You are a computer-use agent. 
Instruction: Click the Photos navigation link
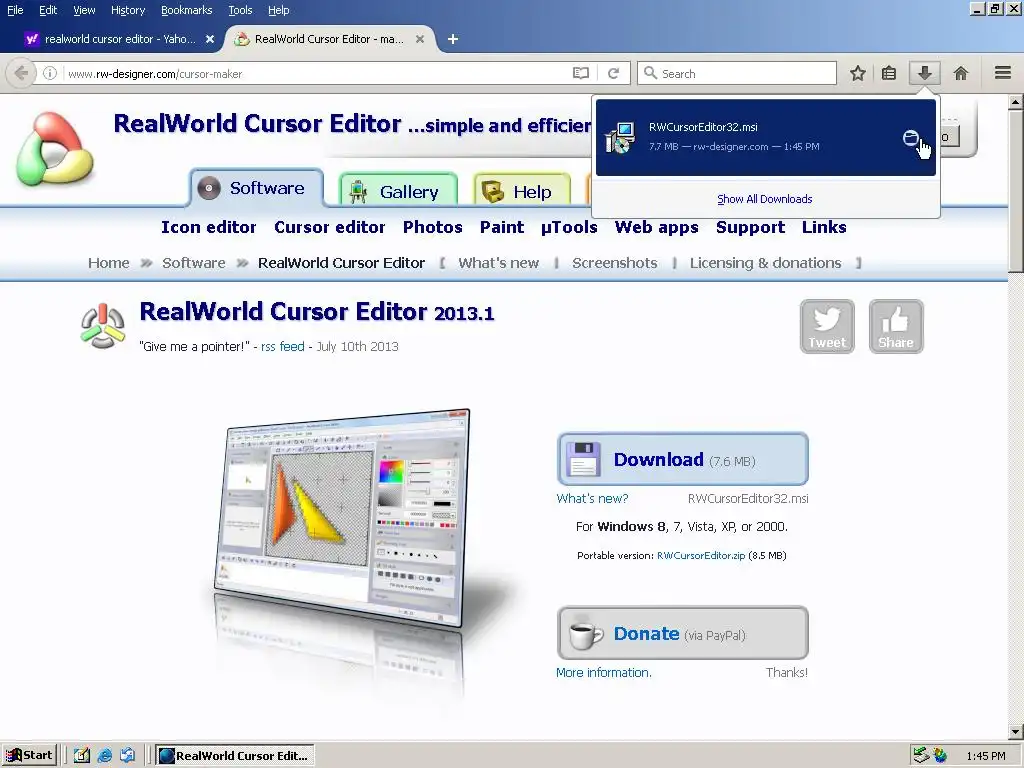point(432,227)
